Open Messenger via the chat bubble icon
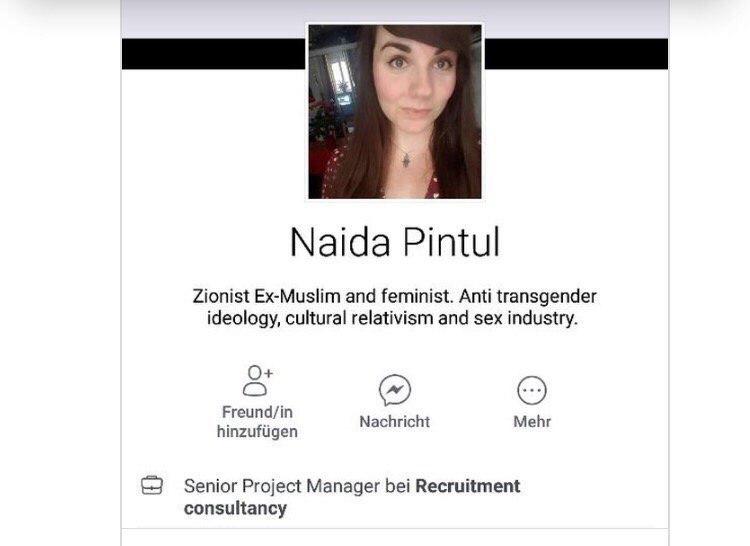 pos(395,390)
